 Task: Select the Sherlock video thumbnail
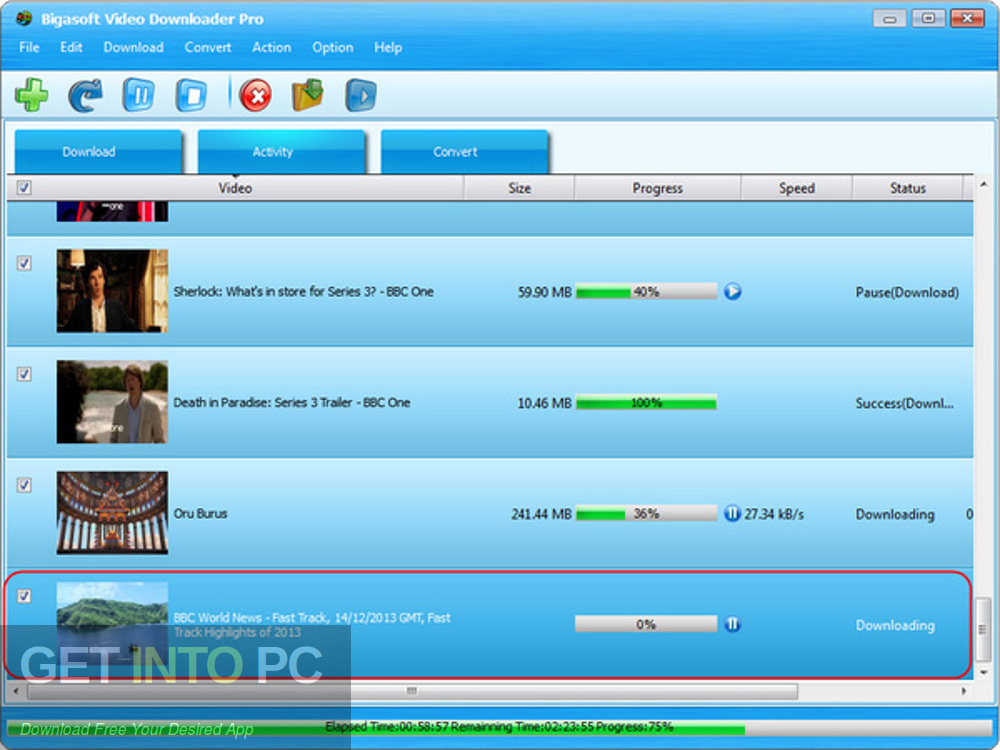[x=112, y=291]
